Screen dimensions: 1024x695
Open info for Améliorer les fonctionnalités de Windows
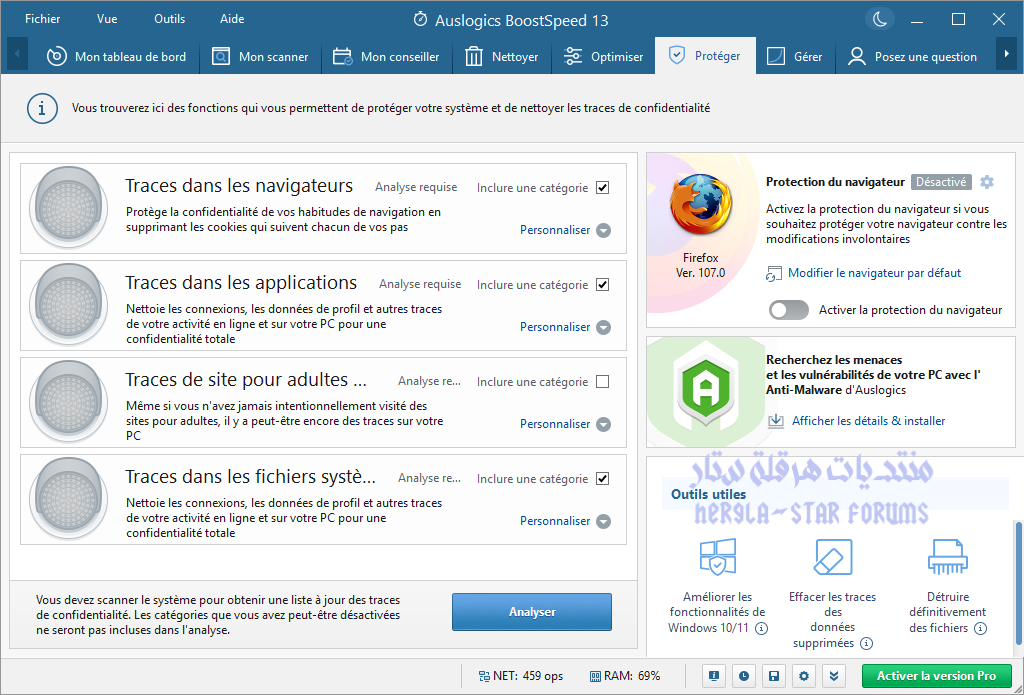761,628
